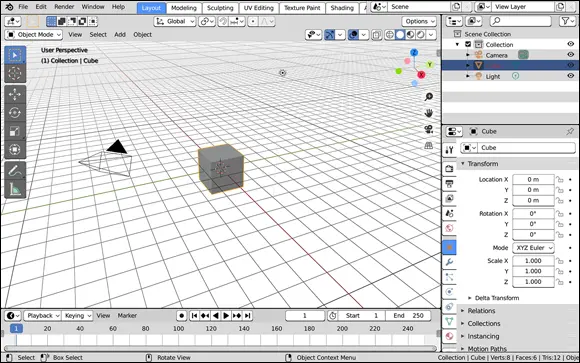Screen dimensions: 580x363
Task: Open the Physics properties tab
Action: coord(449,292)
